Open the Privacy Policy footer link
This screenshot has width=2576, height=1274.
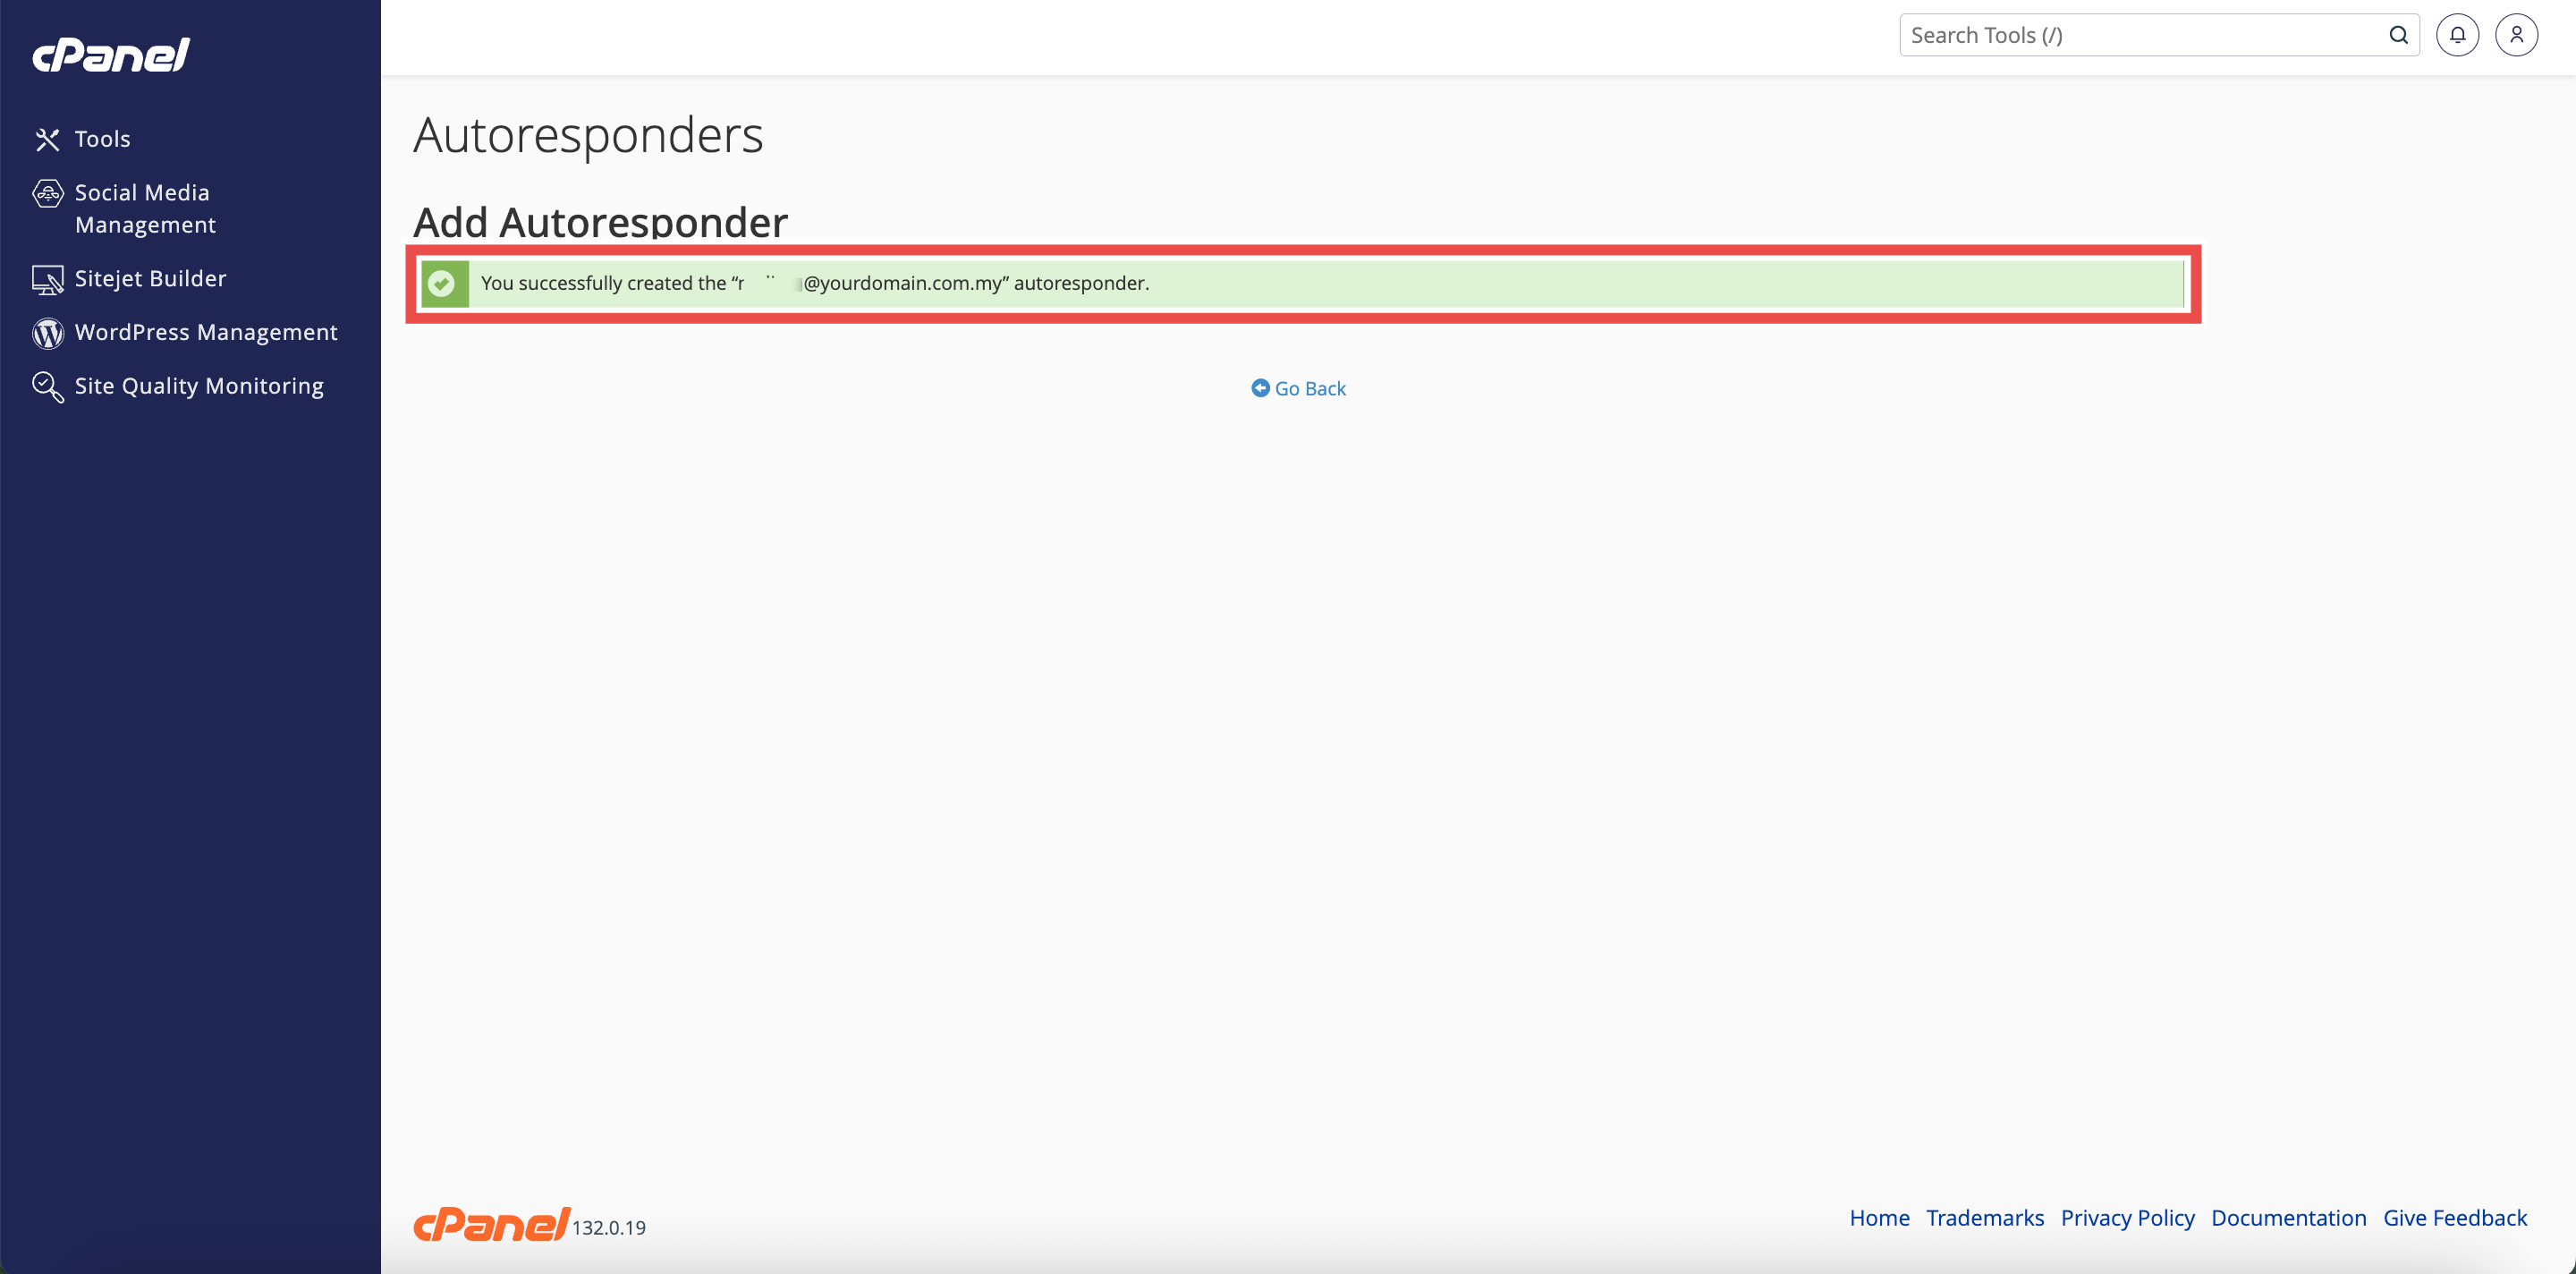pyautogui.click(x=2127, y=1217)
